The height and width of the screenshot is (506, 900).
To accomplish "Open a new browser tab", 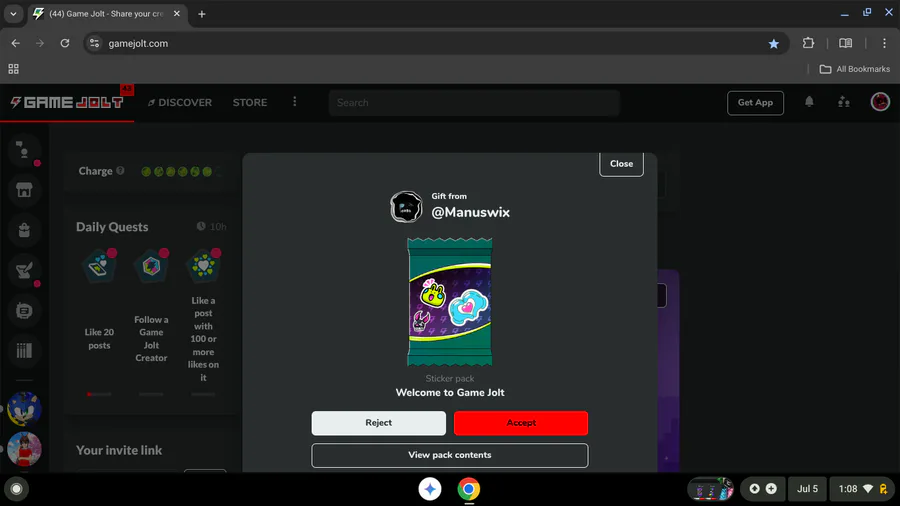I will (x=201, y=14).
